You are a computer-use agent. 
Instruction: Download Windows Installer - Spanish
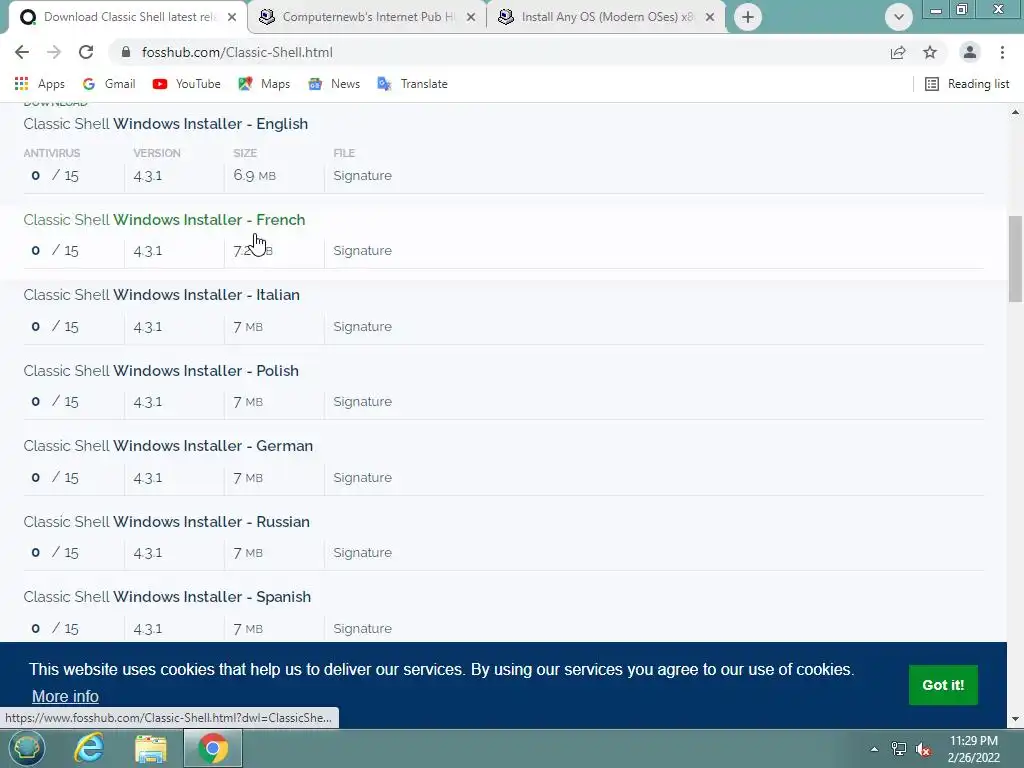[x=167, y=597]
